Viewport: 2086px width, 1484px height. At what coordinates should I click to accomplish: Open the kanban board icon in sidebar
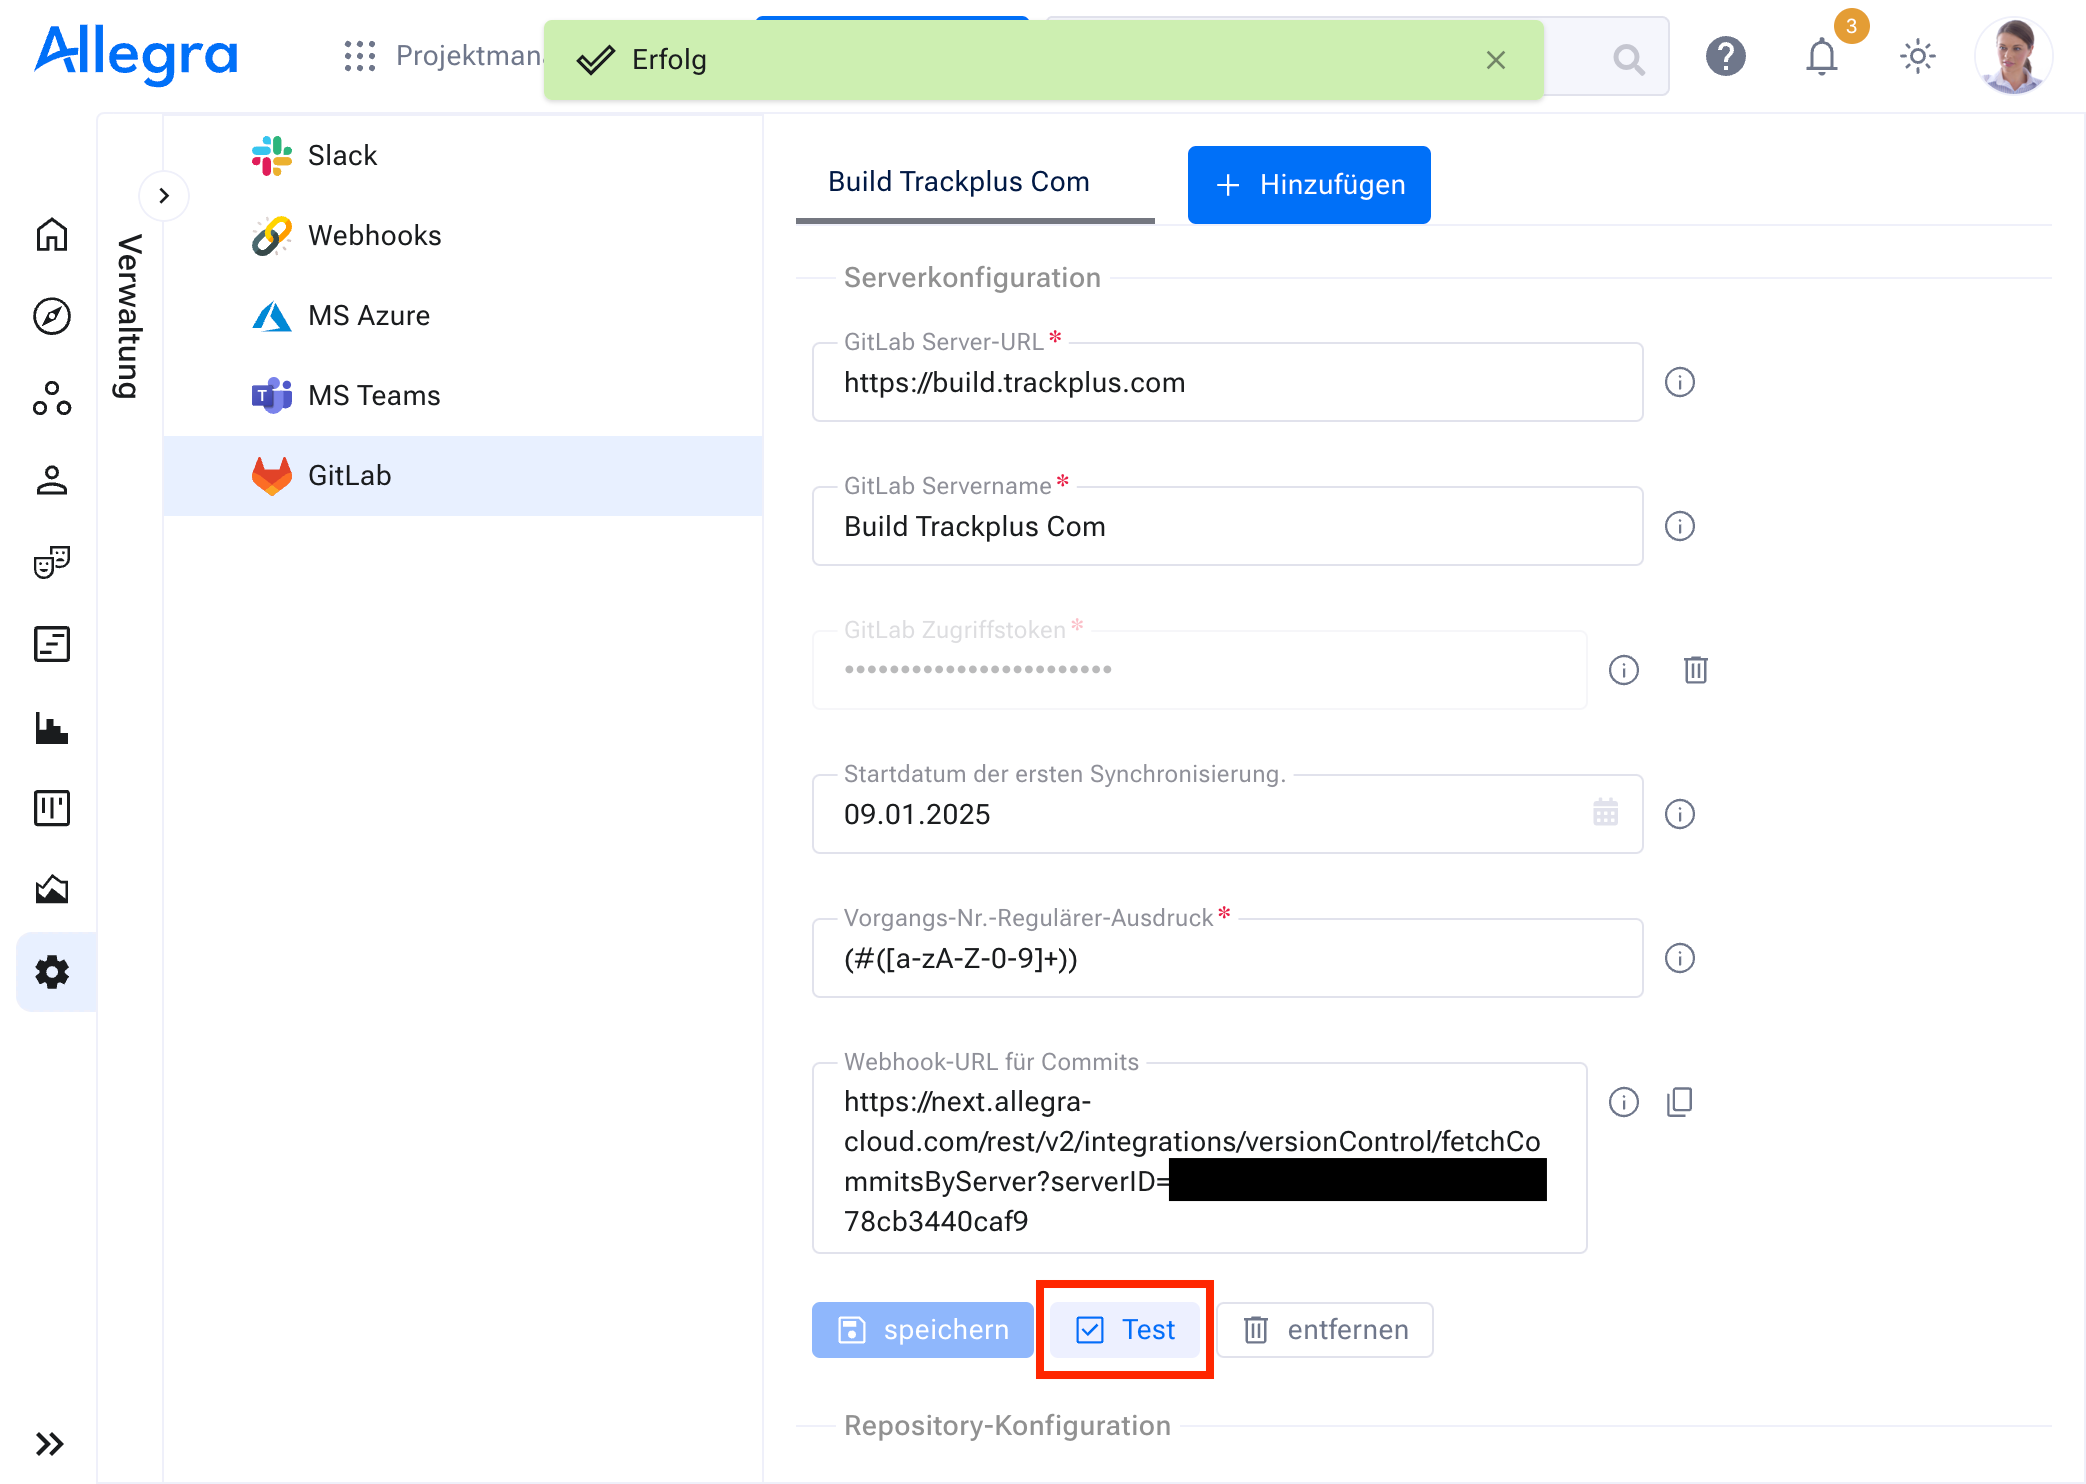tap(52, 808)
